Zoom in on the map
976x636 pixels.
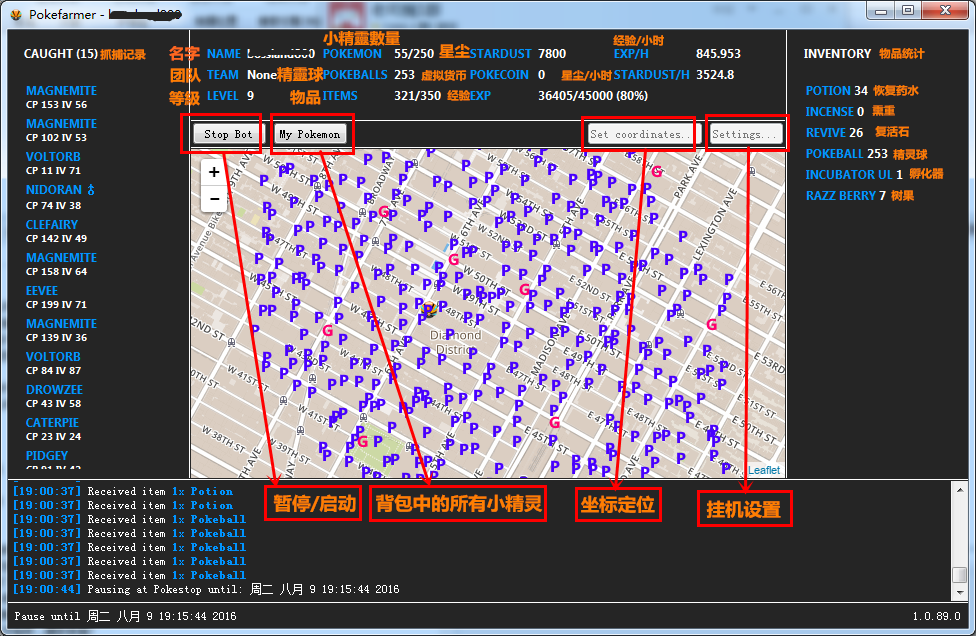[214, 172]
